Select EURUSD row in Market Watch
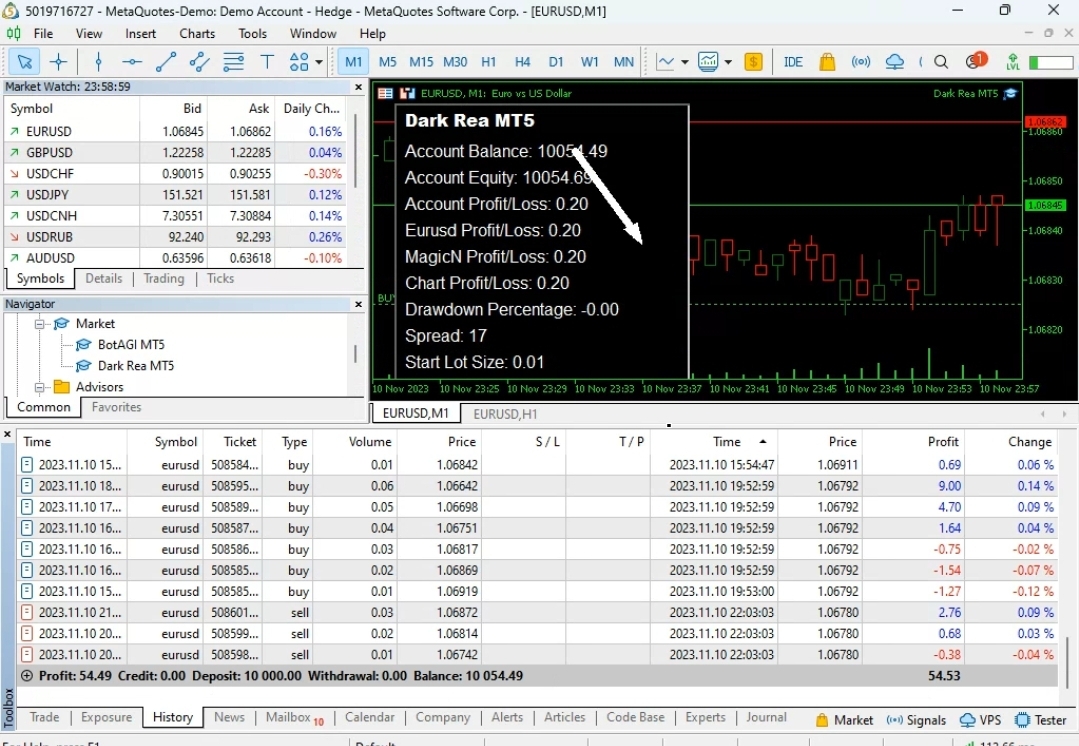1079x746 pixels. (176, 131)
